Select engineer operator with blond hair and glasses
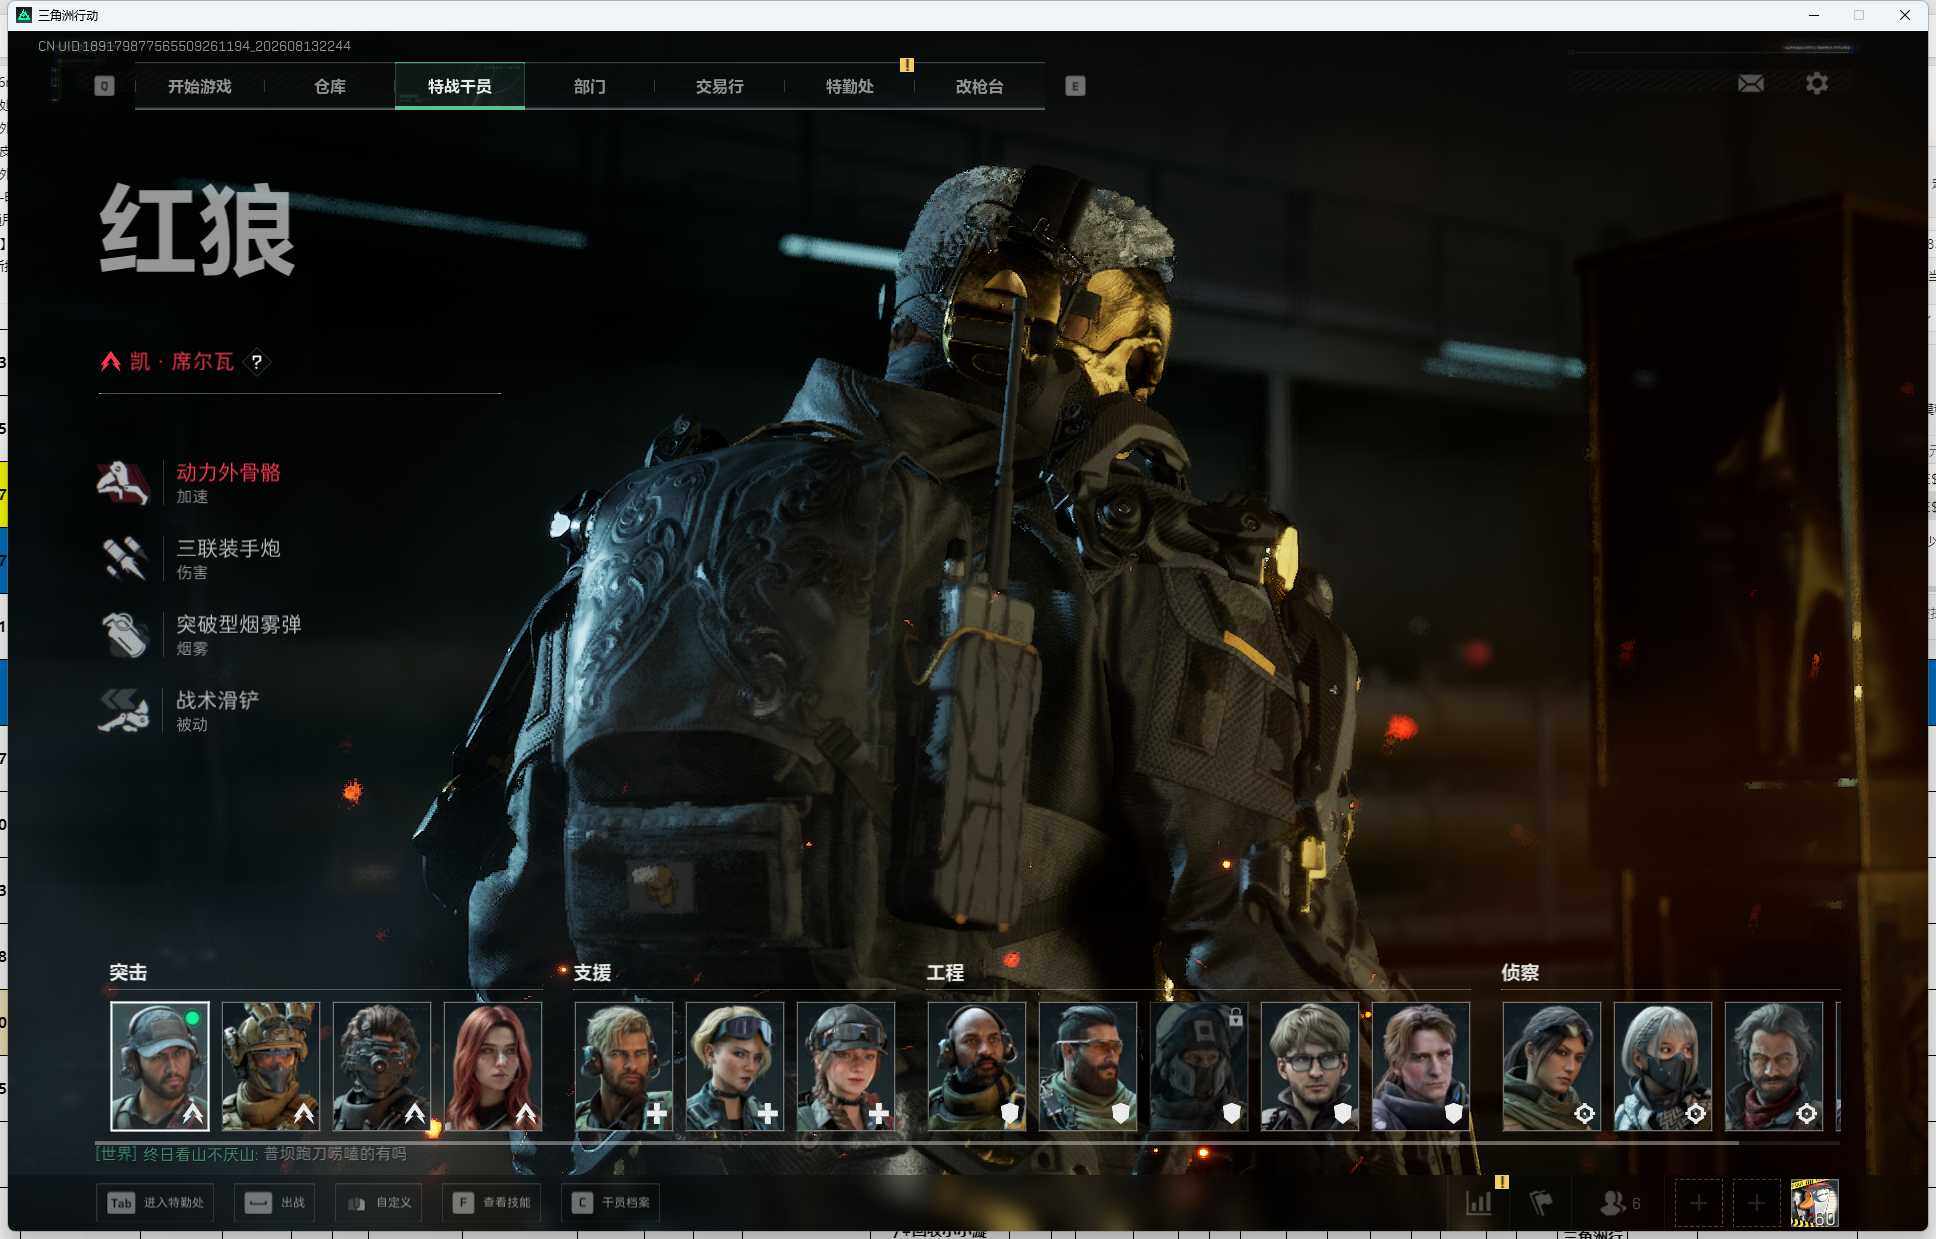 [1310, 1066]
